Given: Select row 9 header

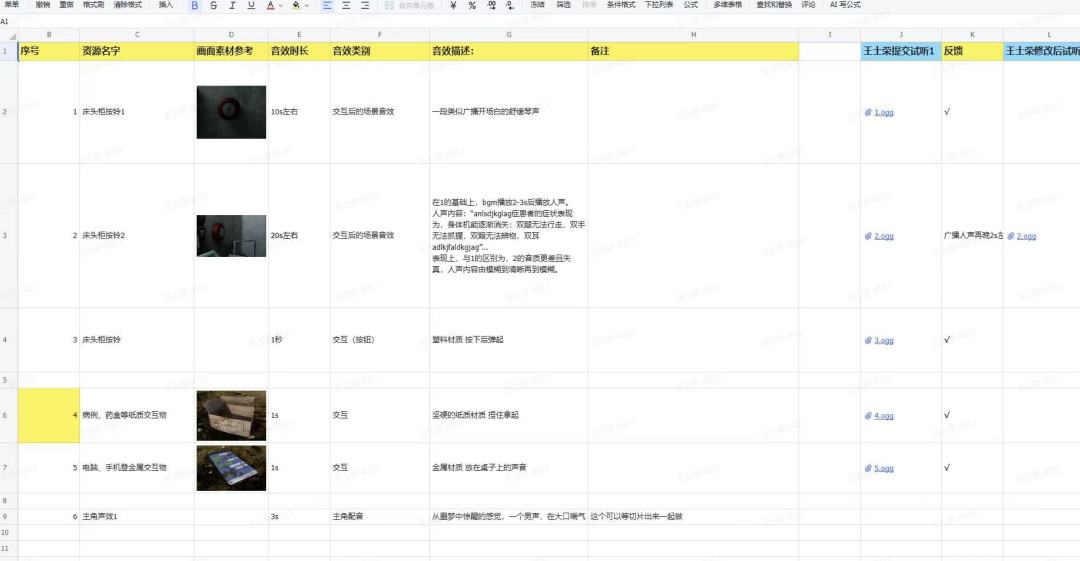Looking at the screenshot, I should (8, 516).
